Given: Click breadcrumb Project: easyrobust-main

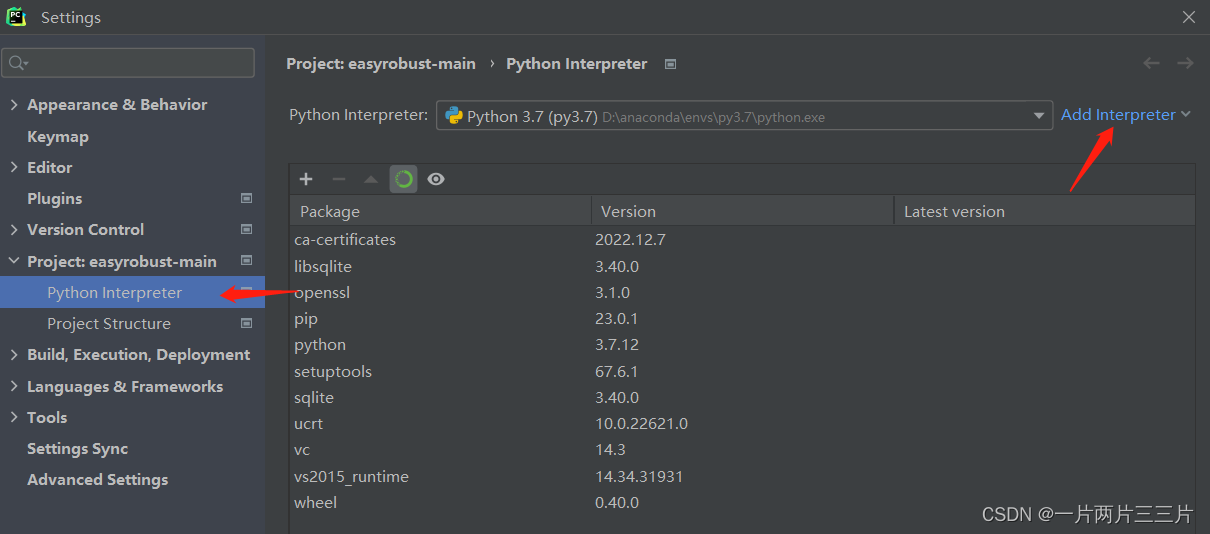Looking at the screenshot, I should coord(381,64).
